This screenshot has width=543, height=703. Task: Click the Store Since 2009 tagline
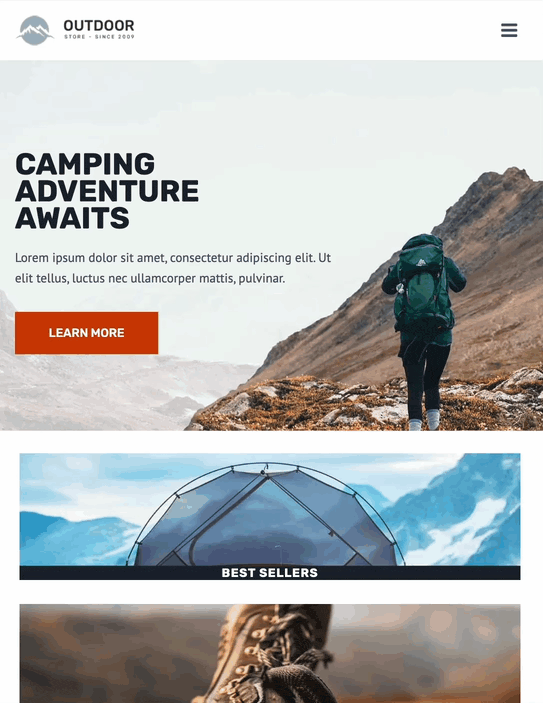(x=99, y=37)
